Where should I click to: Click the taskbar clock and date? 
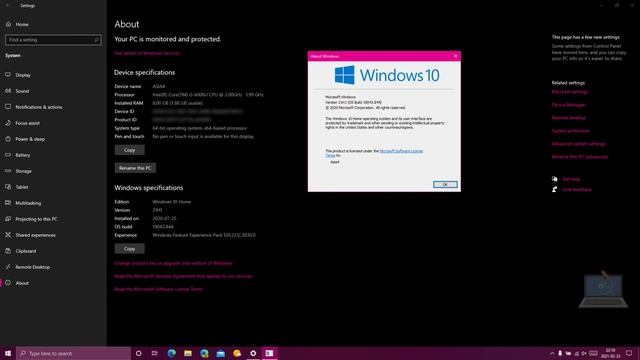[611, 353]
